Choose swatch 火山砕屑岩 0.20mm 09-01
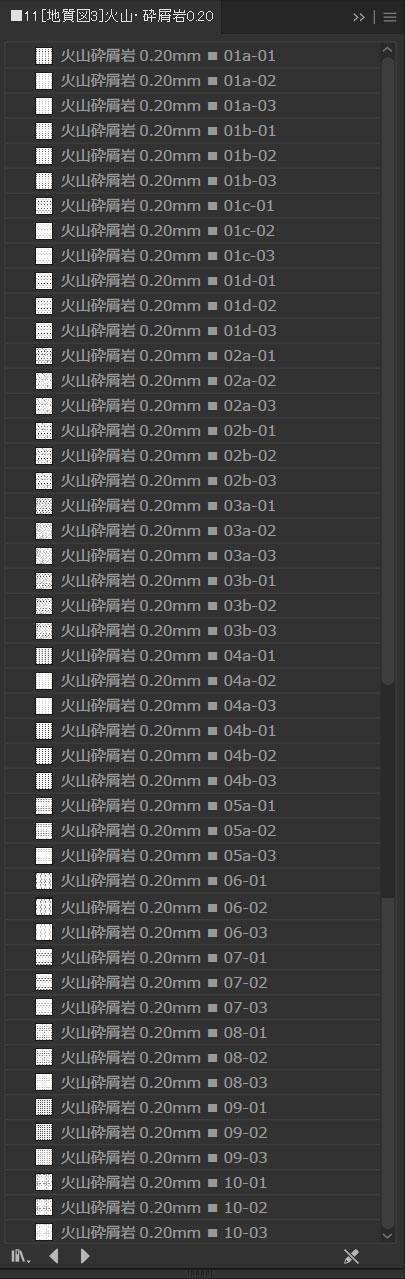This screenshot has height=1279, width=405. pos(192,1107)
